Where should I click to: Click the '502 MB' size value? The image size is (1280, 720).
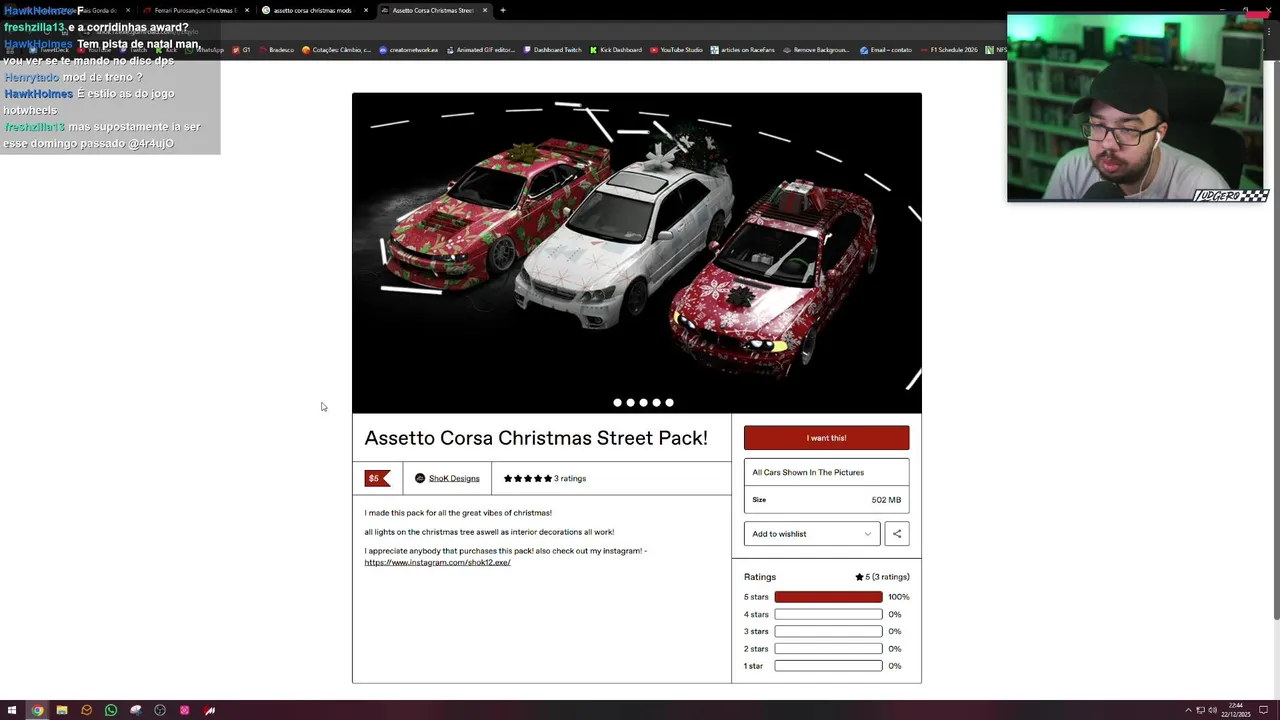tap(886, 500)
